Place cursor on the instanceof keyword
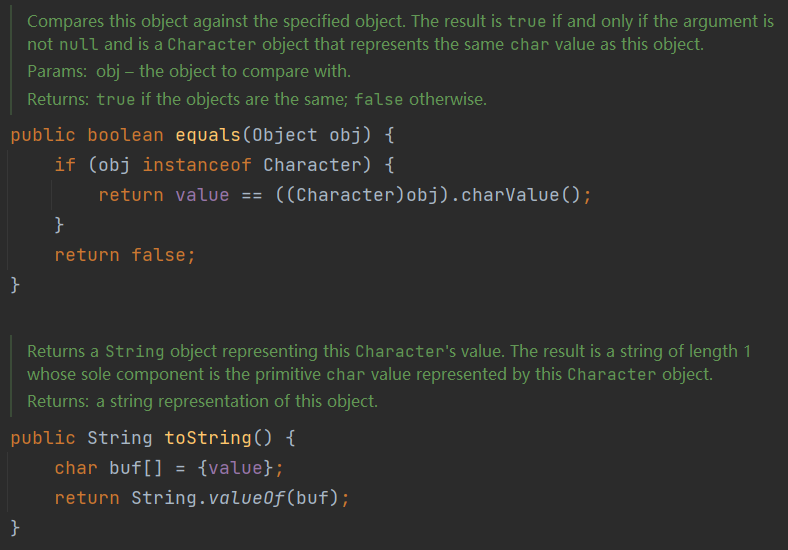 coord(197,165)
